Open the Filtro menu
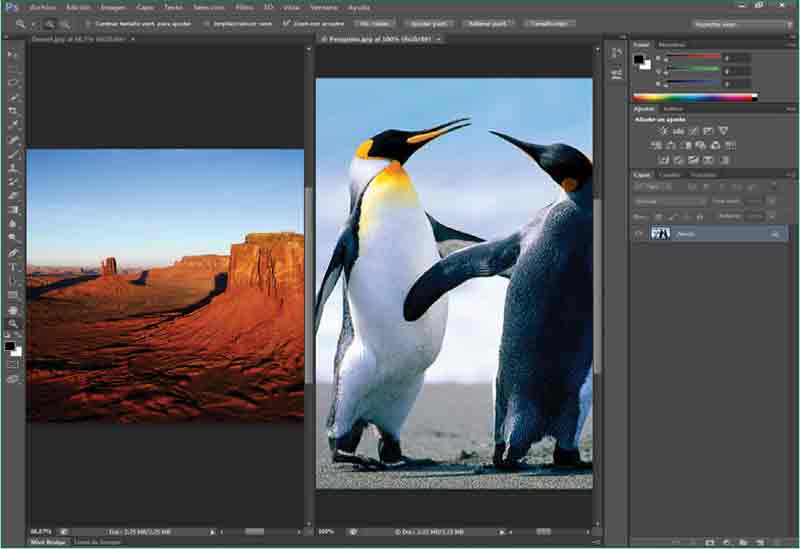The width and height of the screenshot is (800, 549). pos(244,7)
